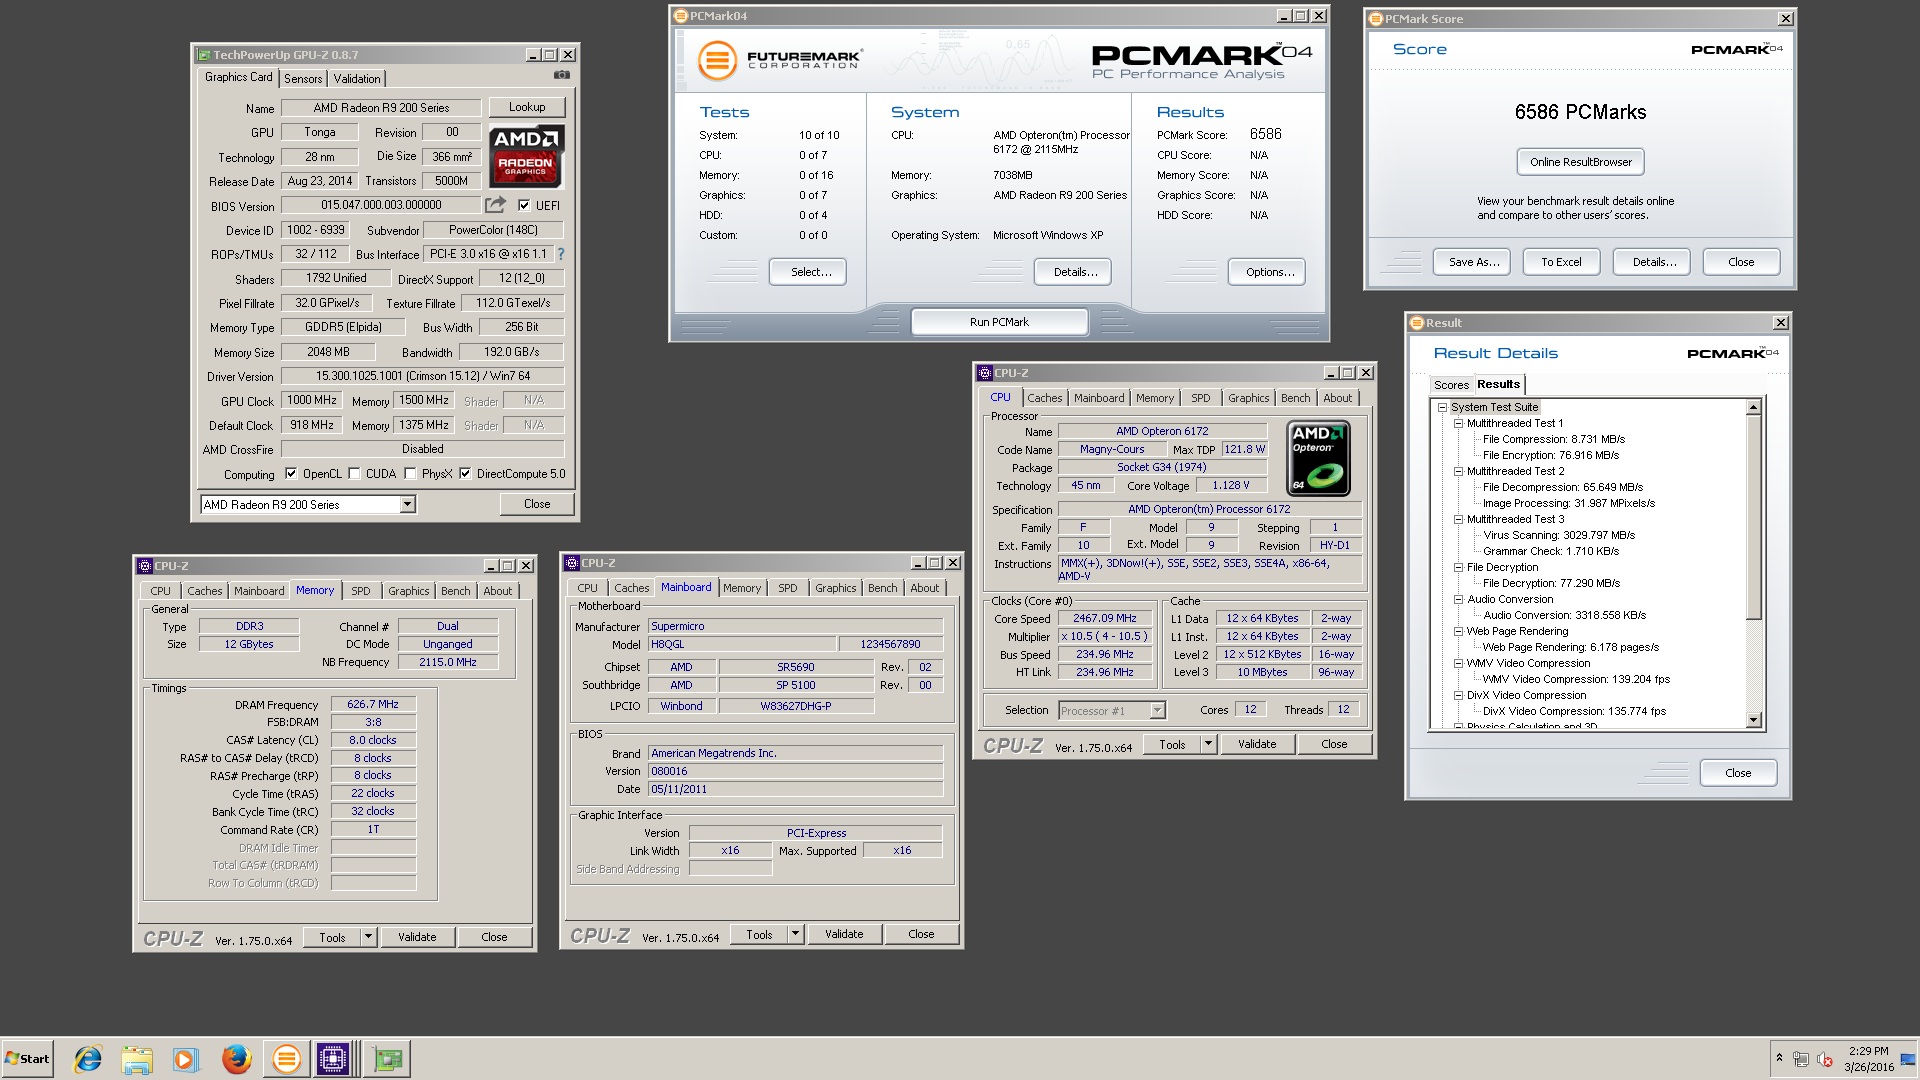The height and width of the screenshot is (1080, 1920).
Task: Switch to GPU-Z taskbar icon
Action: pos(388,1059)
